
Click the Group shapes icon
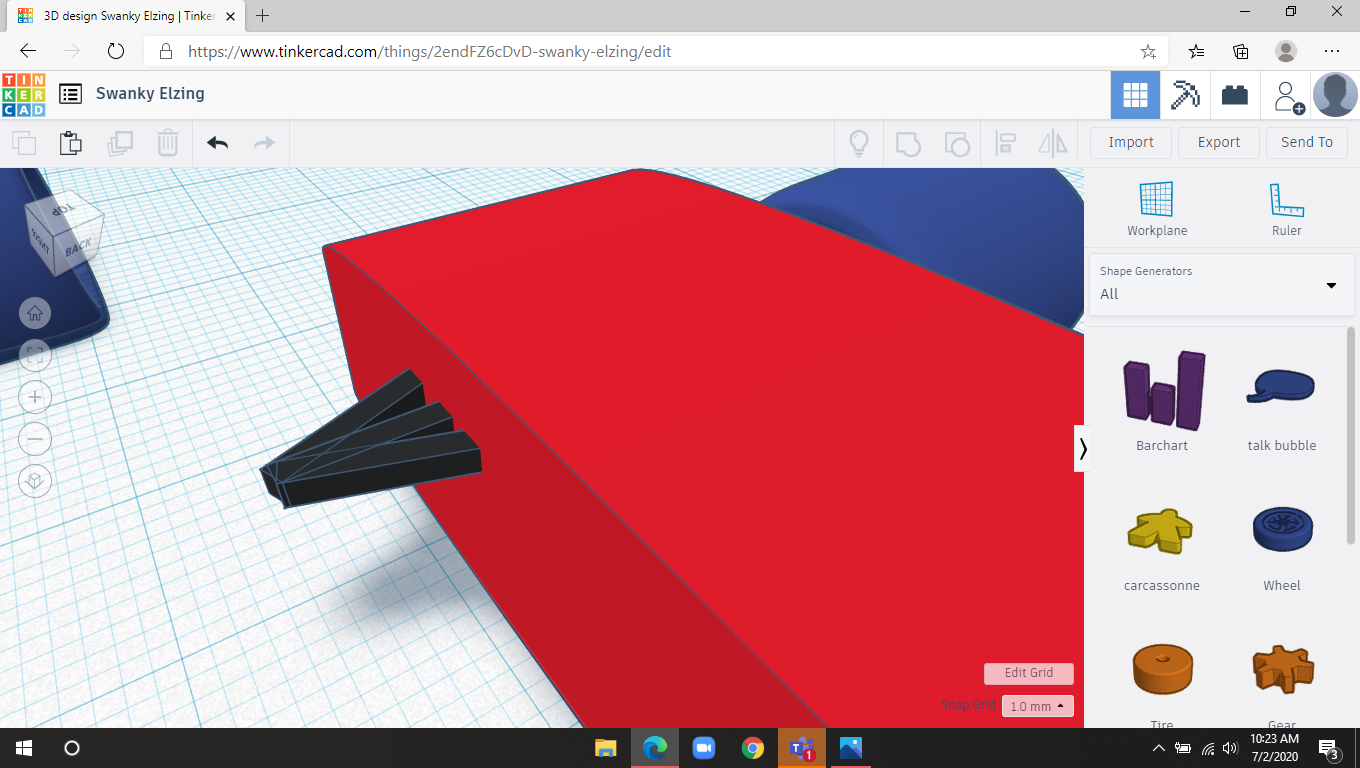coord(908,143)
